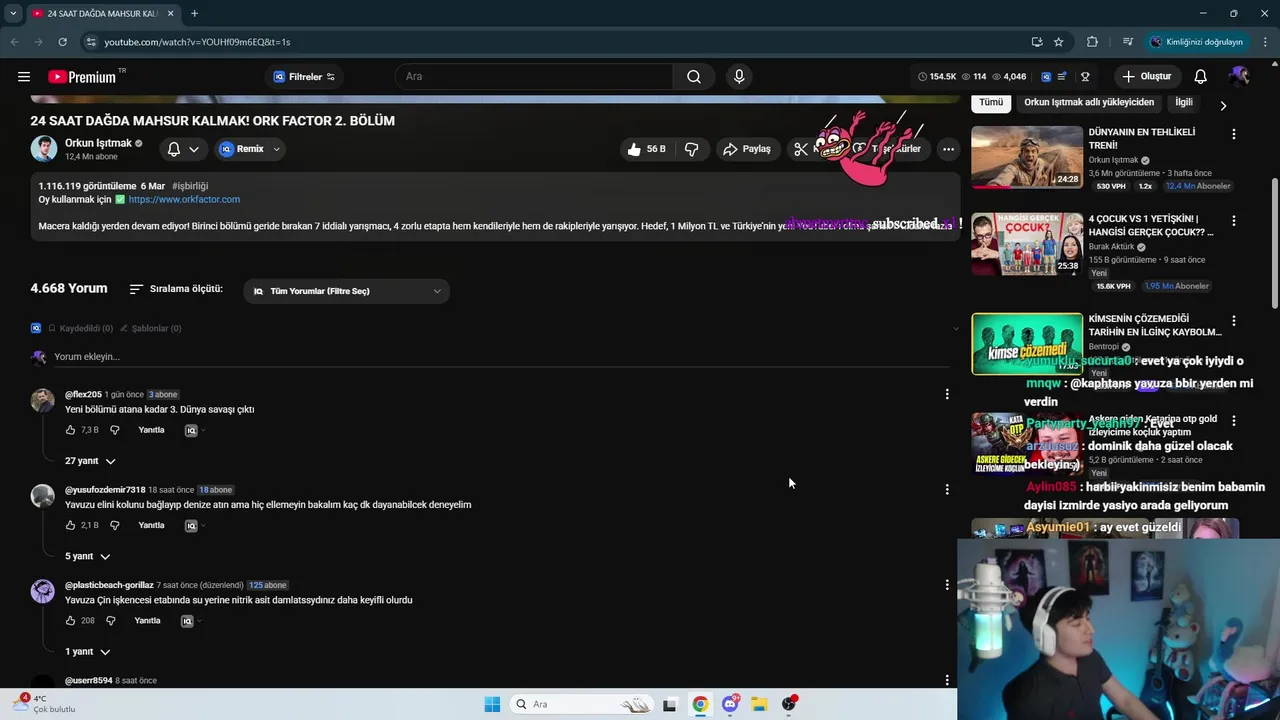Open Tüm Yorumlar filter dropdown
Screen dimensions: 1280x720
[346, 291]
